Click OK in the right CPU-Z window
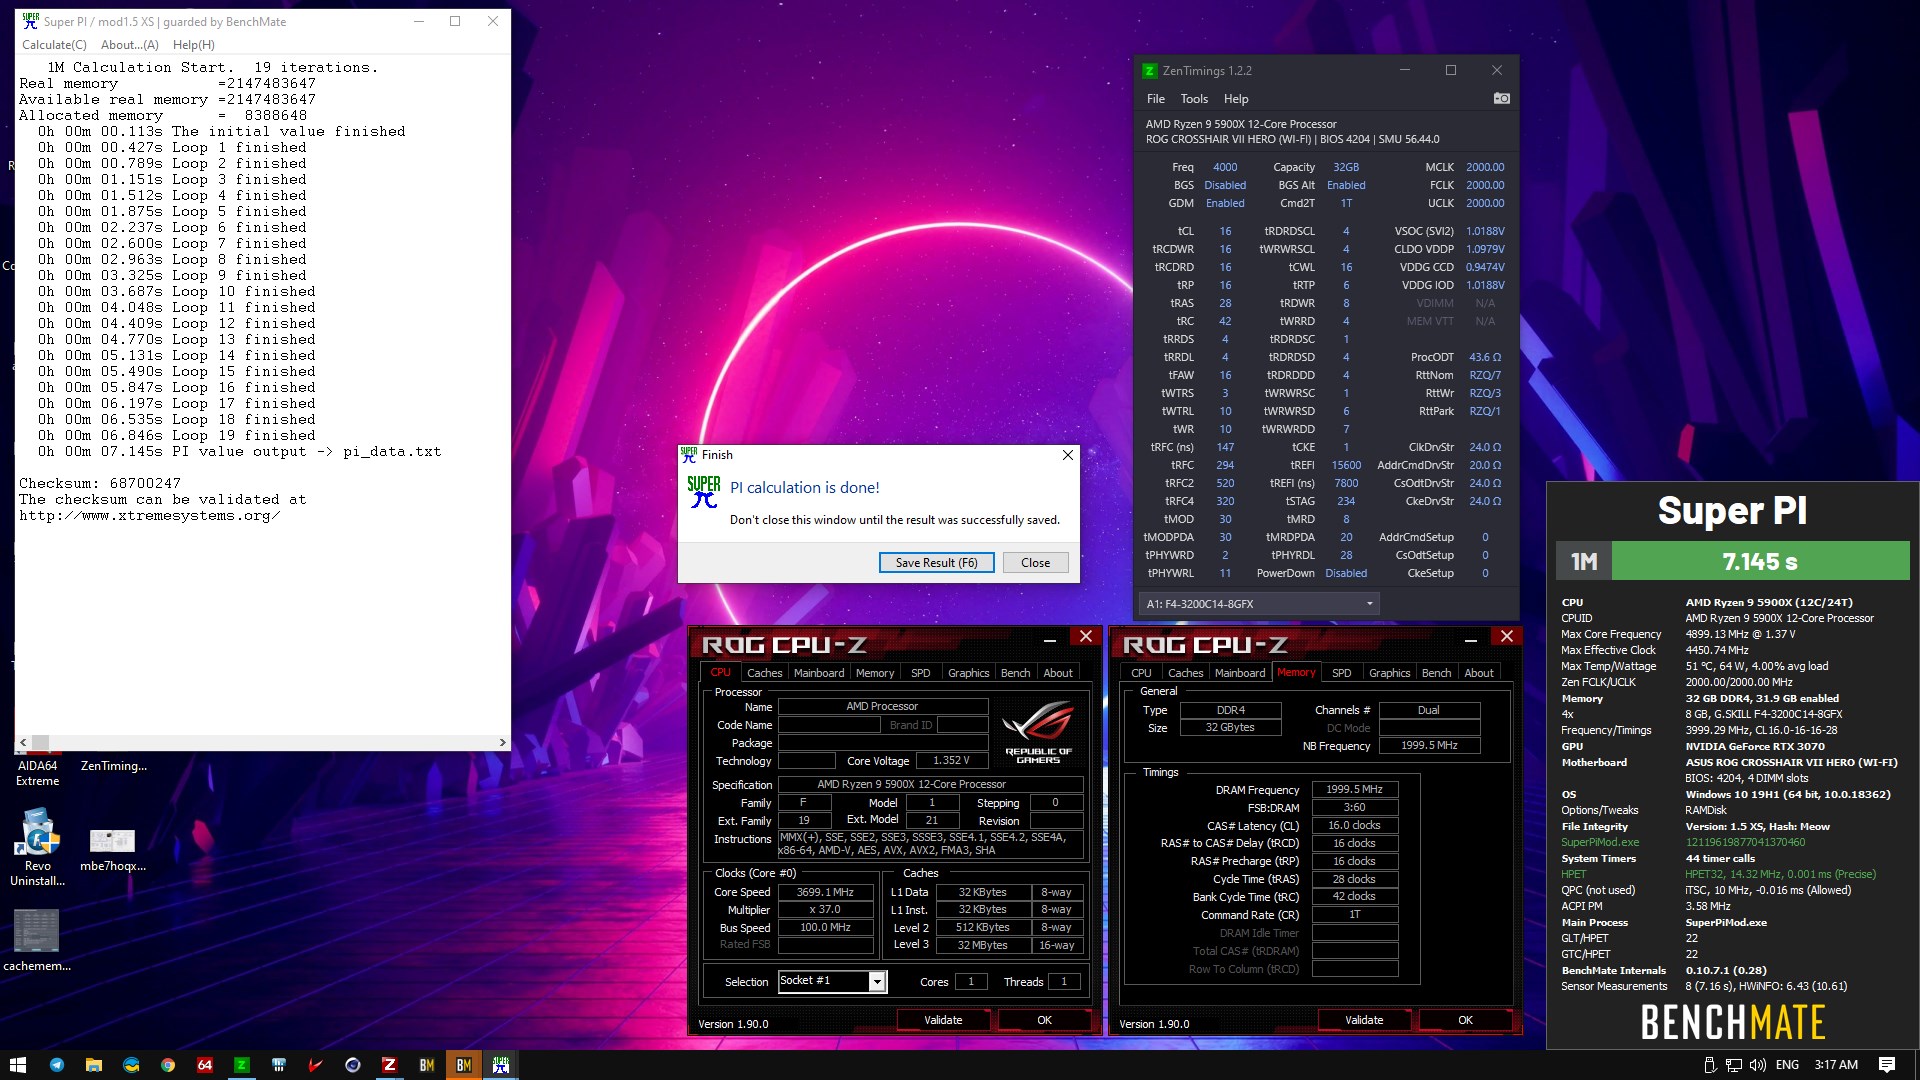The width and height of the screenshot is (1920, 1080). pyautogui.click(x=1465, y=1020)
